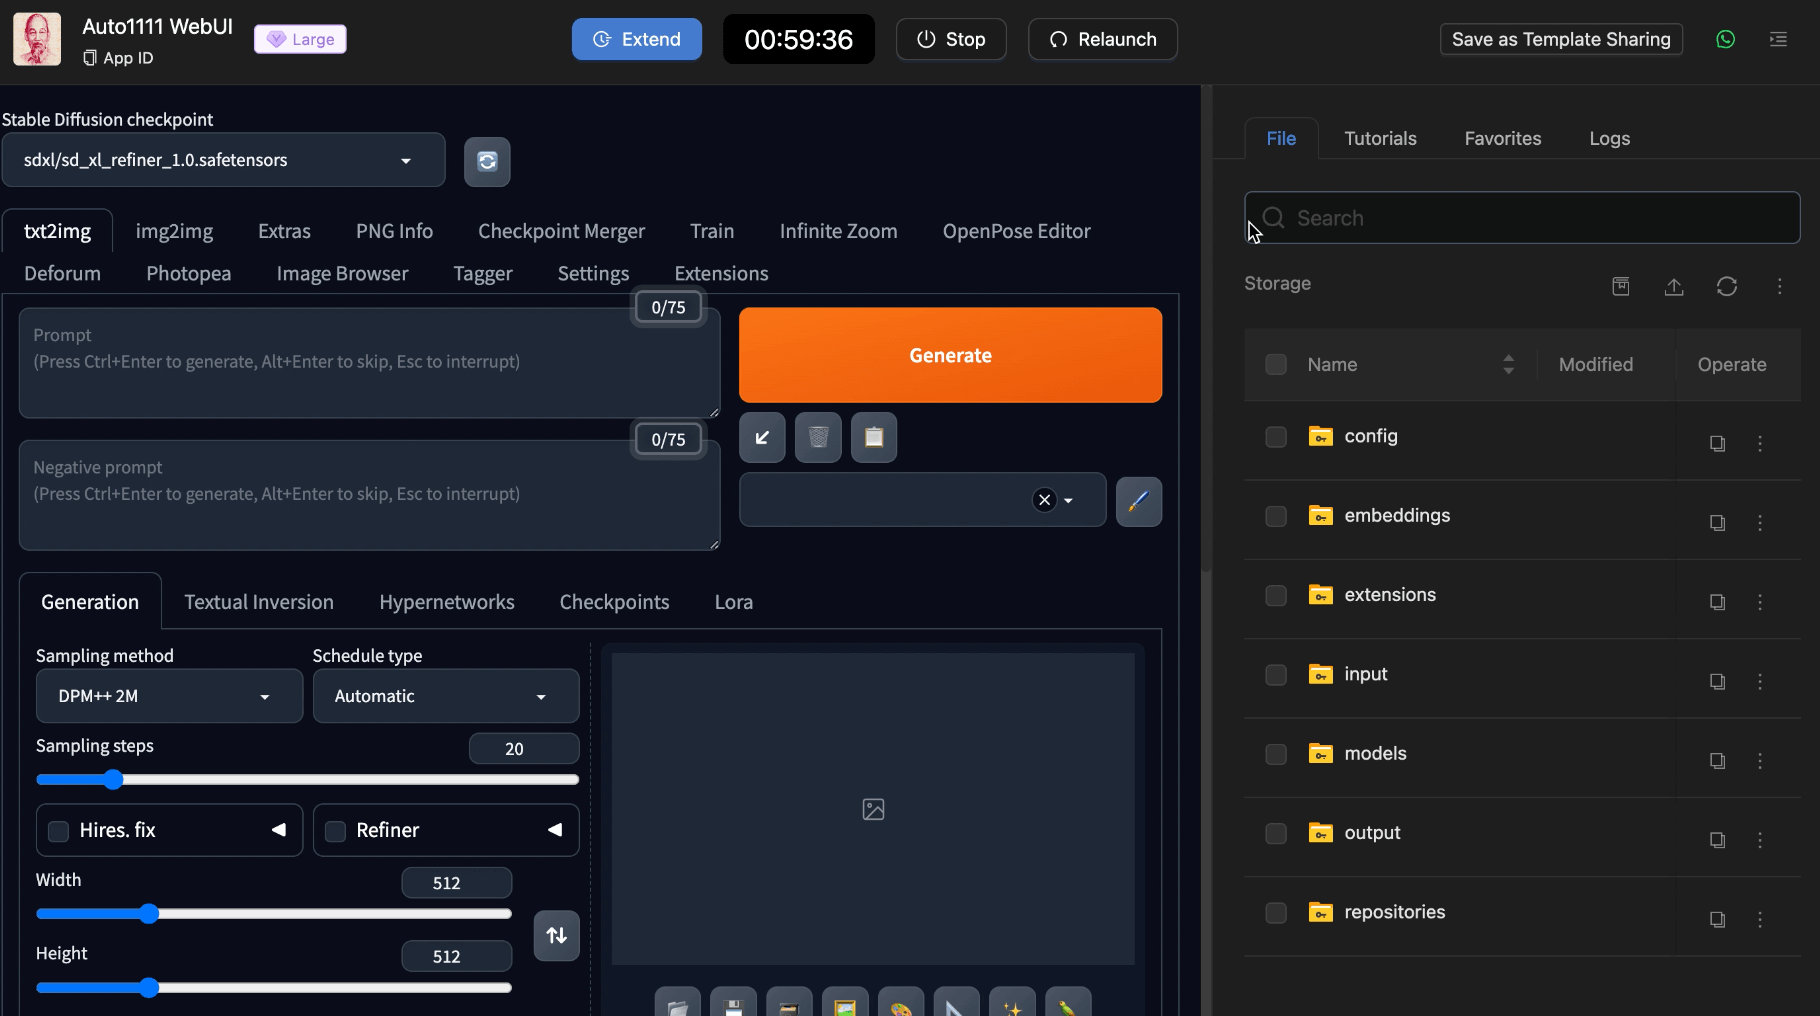Click the Negative prompt text area
1820x1016 pixels.
point(369,495)
